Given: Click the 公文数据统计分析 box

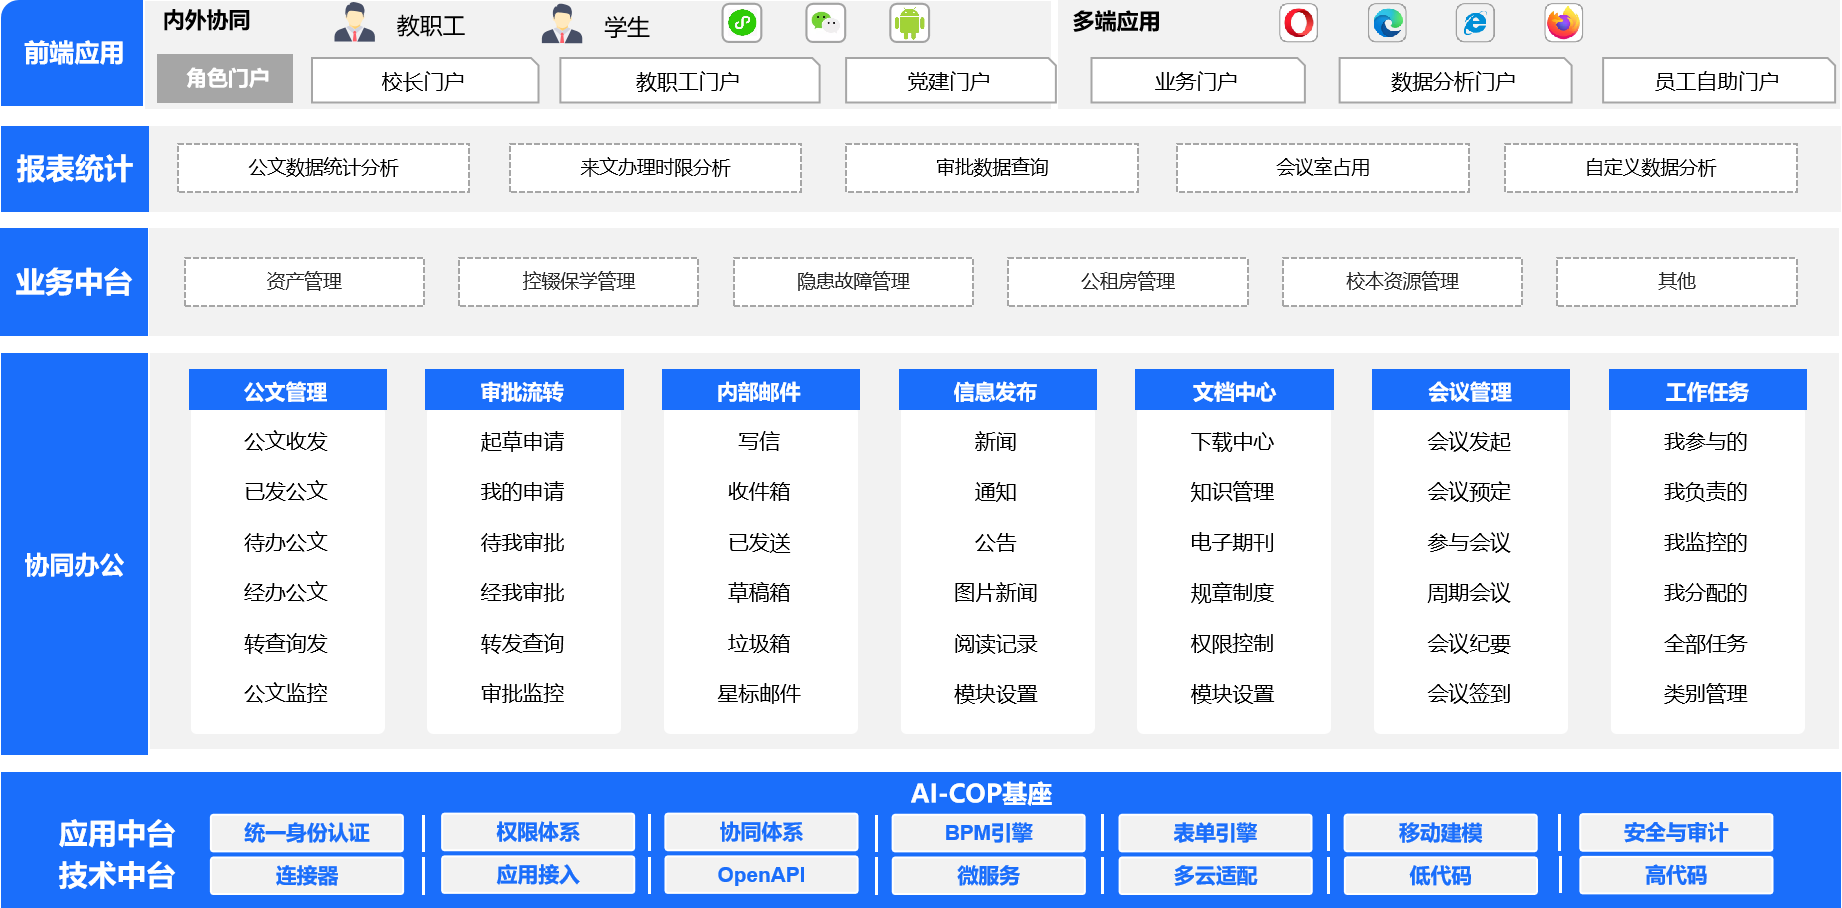Looking at the screenshot, I should pyautogui.click(x=323, y=168).
